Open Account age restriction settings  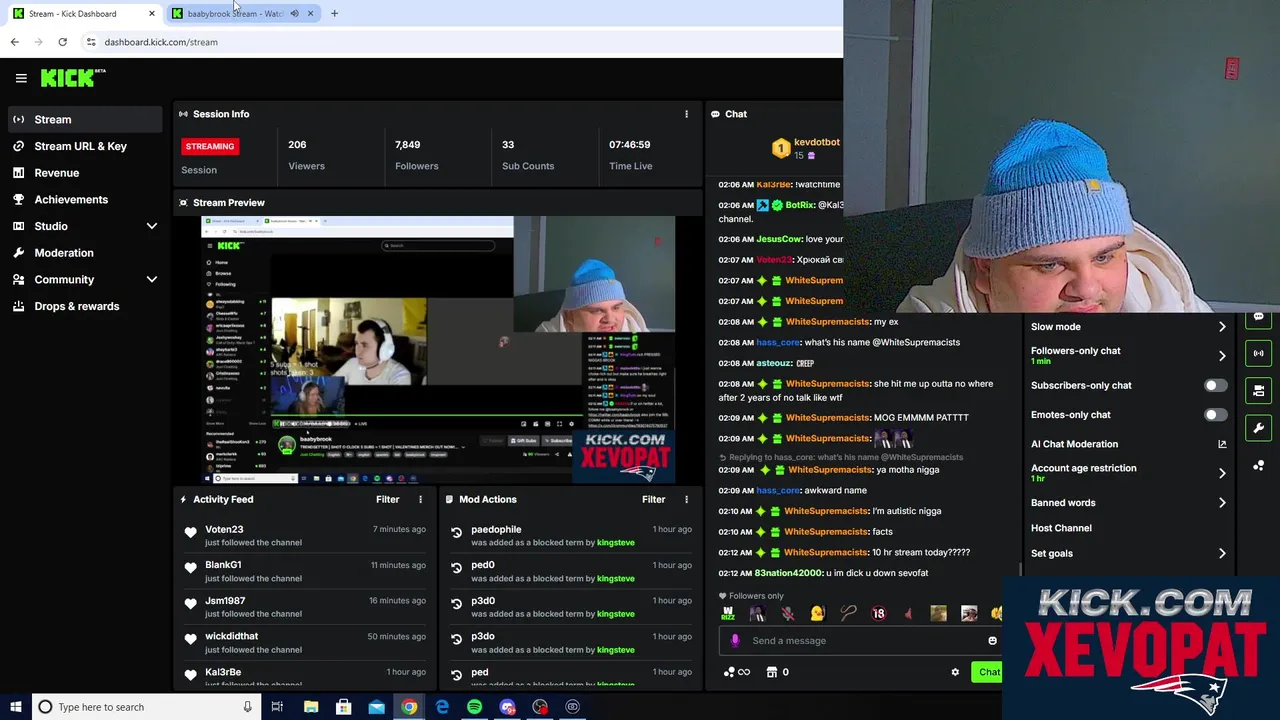click(1128, 473)
